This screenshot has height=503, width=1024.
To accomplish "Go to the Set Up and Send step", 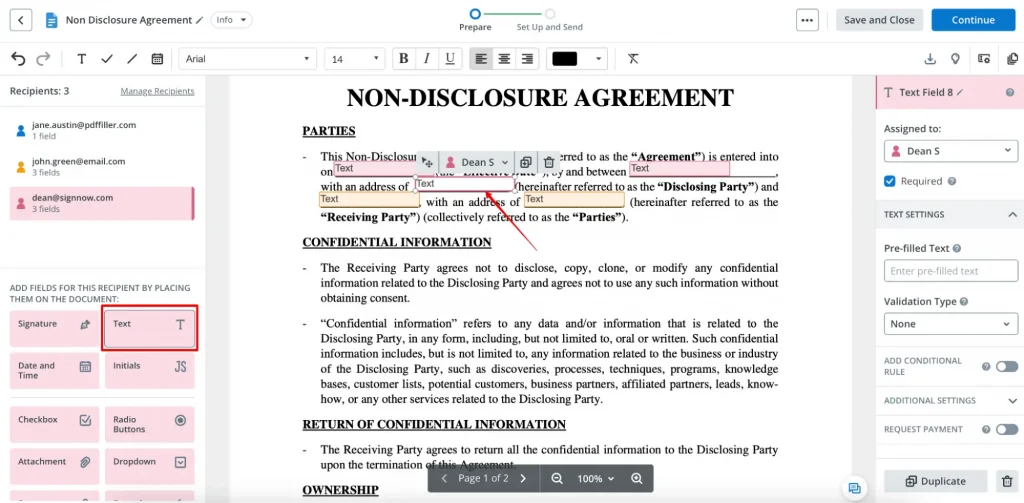I will [549, 20].
